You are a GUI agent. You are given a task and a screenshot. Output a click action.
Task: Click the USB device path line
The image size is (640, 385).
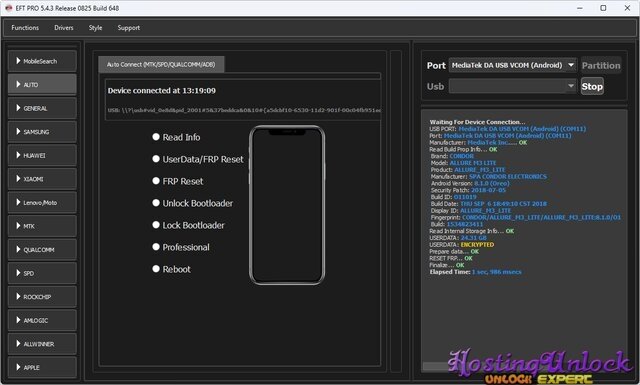pos(244,110)
